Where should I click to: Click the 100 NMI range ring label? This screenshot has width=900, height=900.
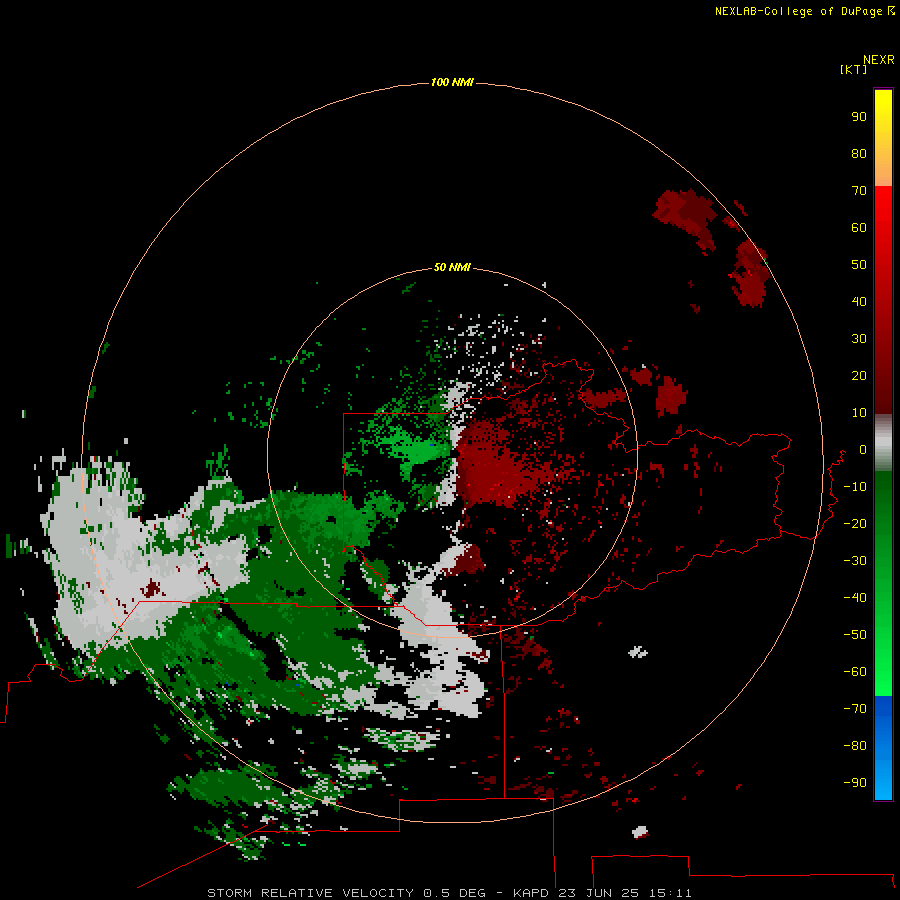pos(452,82)
